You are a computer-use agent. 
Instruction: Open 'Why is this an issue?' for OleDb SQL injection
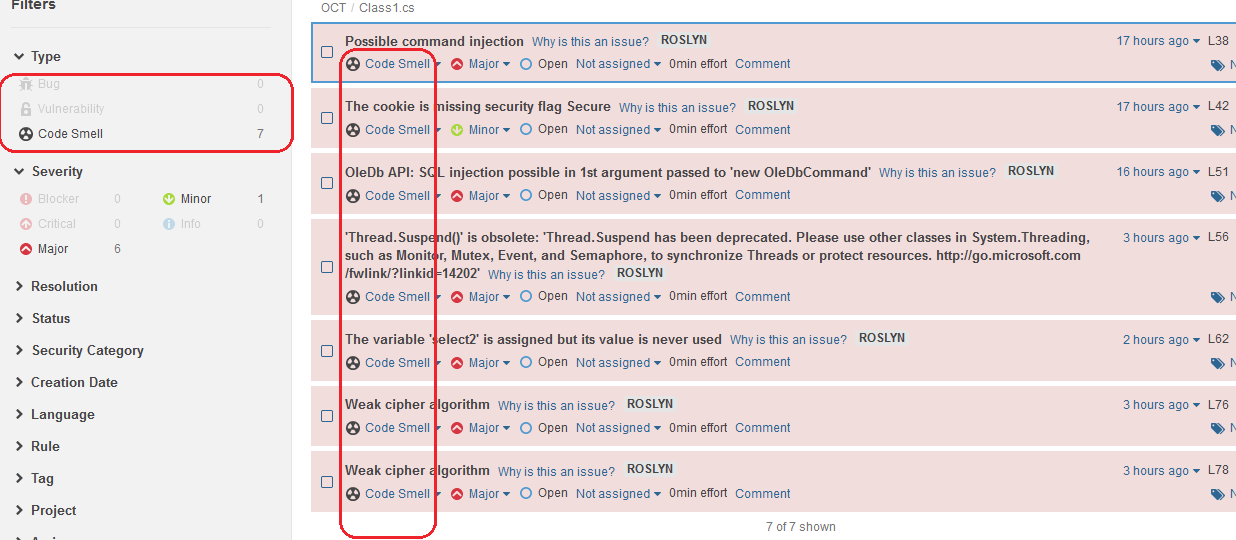coord(937,173)
